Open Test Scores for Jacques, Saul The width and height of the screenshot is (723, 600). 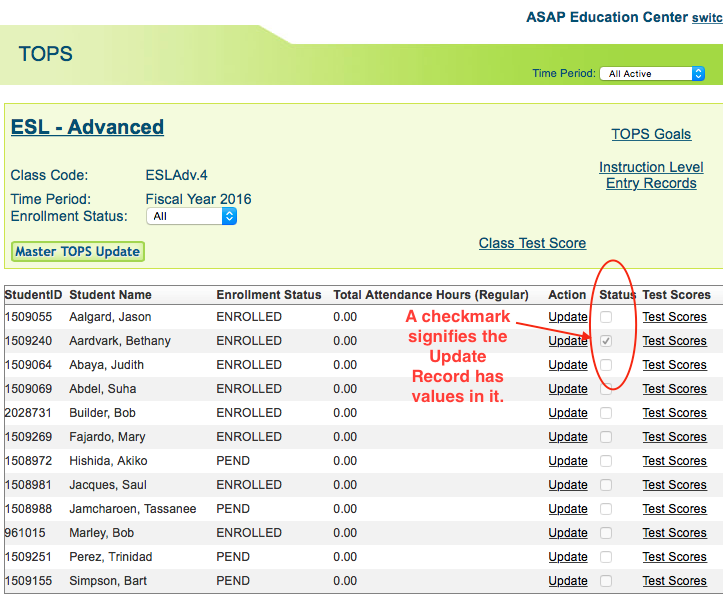pyautogui.click(x=674, y=485)
